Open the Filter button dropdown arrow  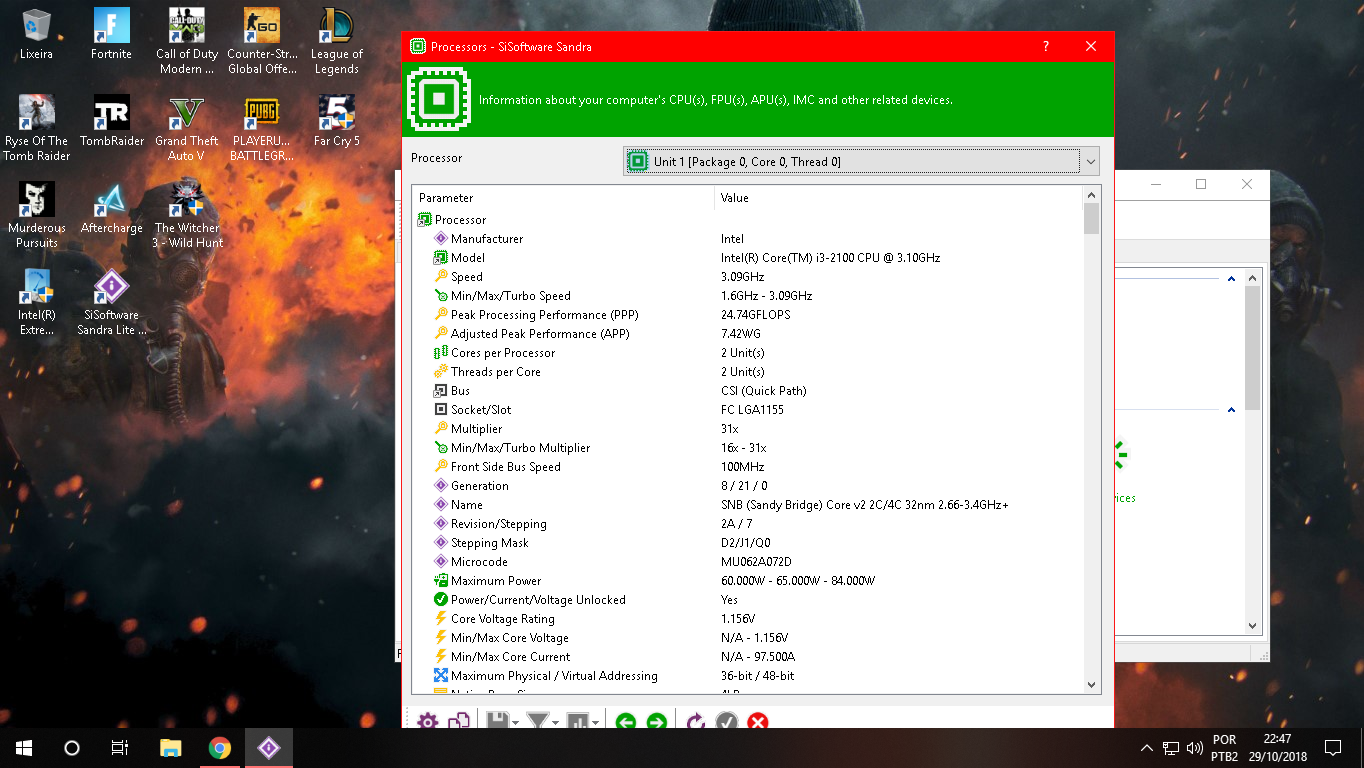pyautogui.click(x=555, y=722)
